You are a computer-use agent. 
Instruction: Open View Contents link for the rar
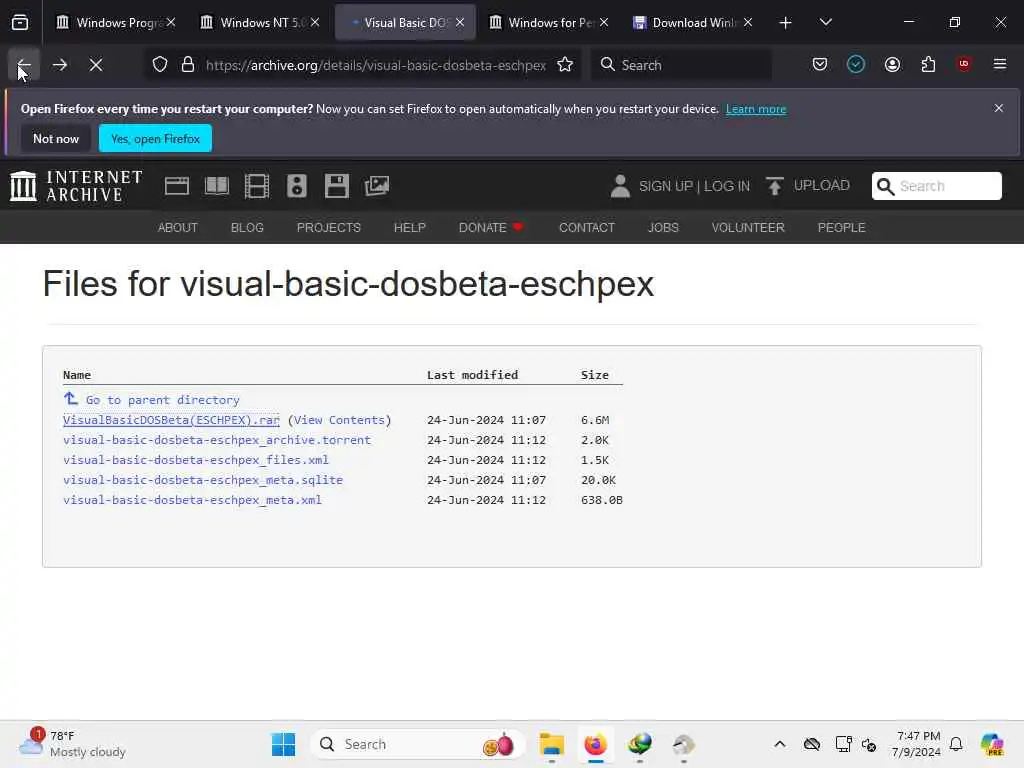pos(339,420)
